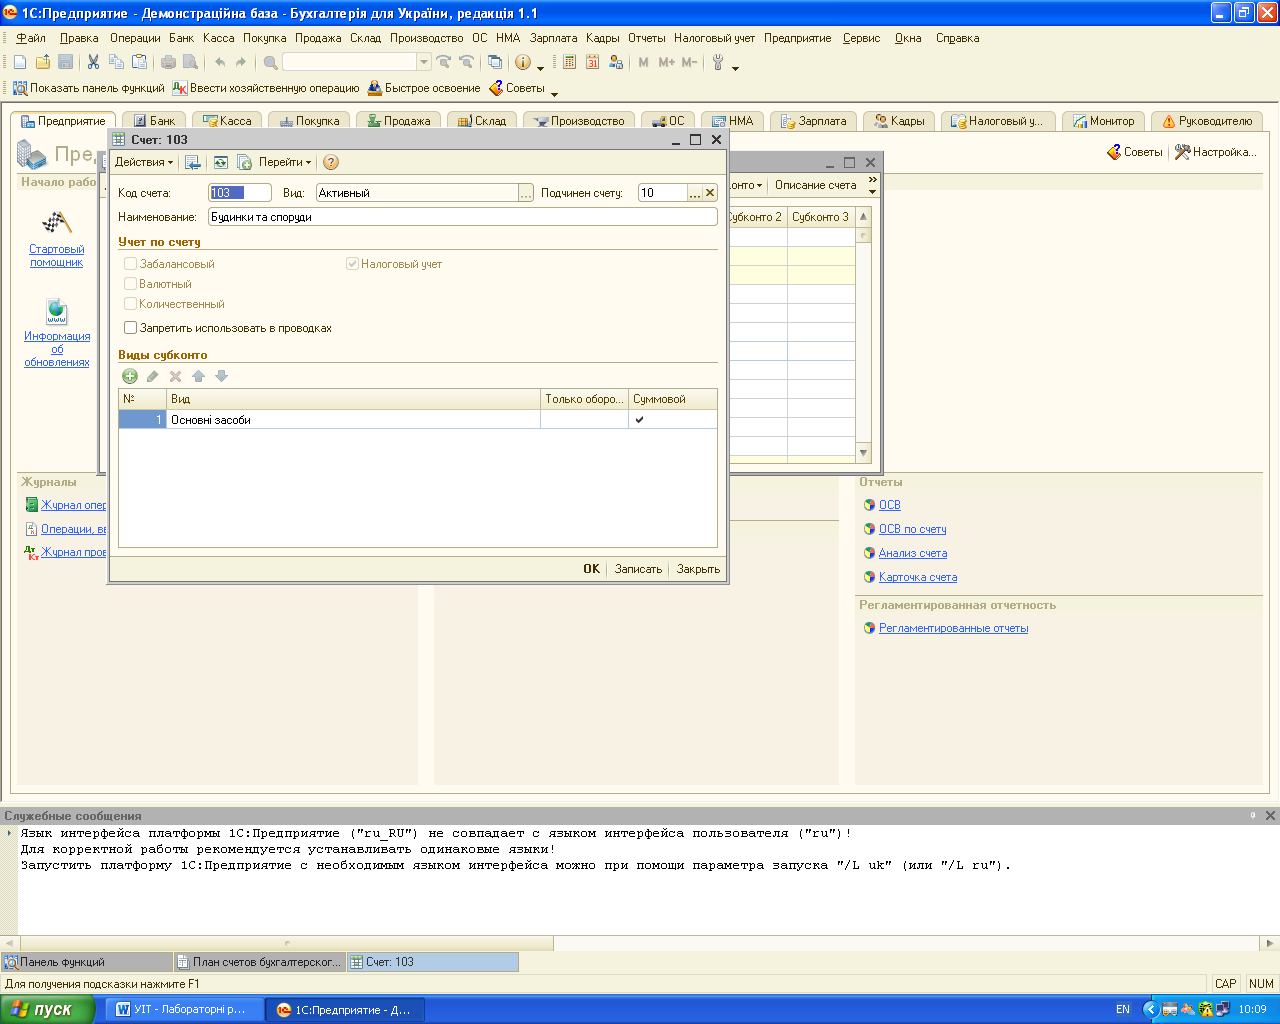
Task: Switch to План счетов бухгалтерского window tab
Action: point(259,962)
